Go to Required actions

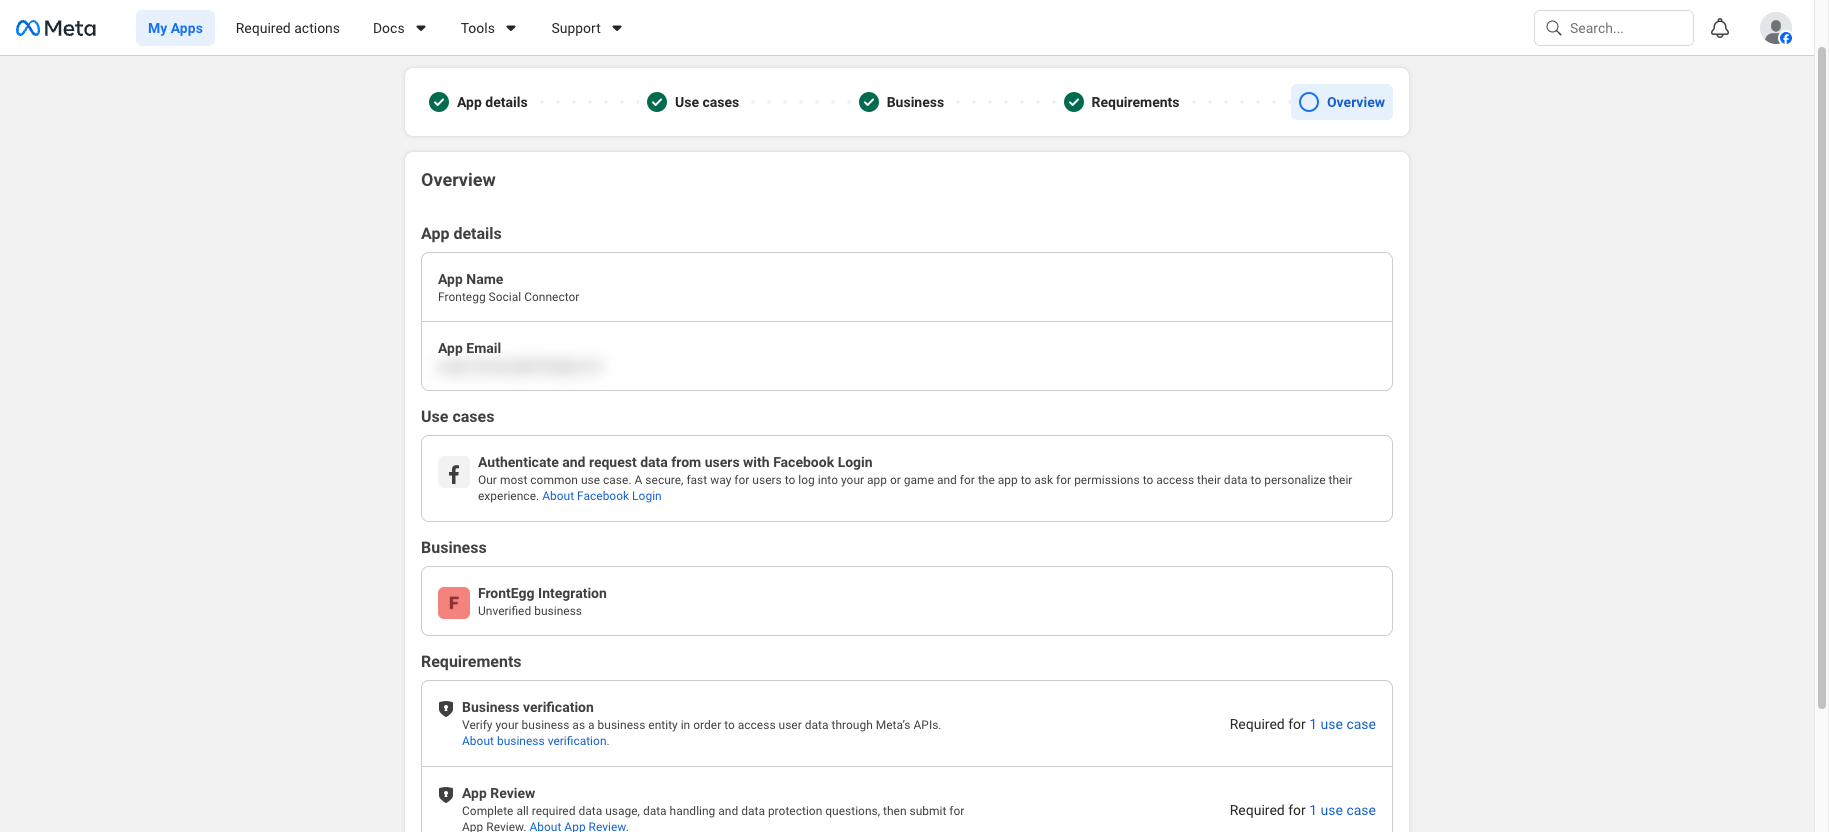288,28
